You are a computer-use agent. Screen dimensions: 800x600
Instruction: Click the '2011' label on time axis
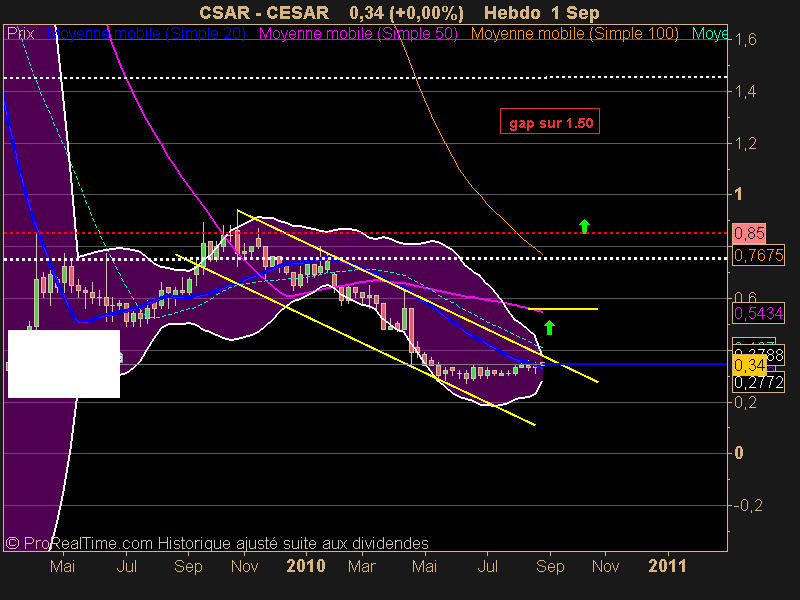click(667, 566)
